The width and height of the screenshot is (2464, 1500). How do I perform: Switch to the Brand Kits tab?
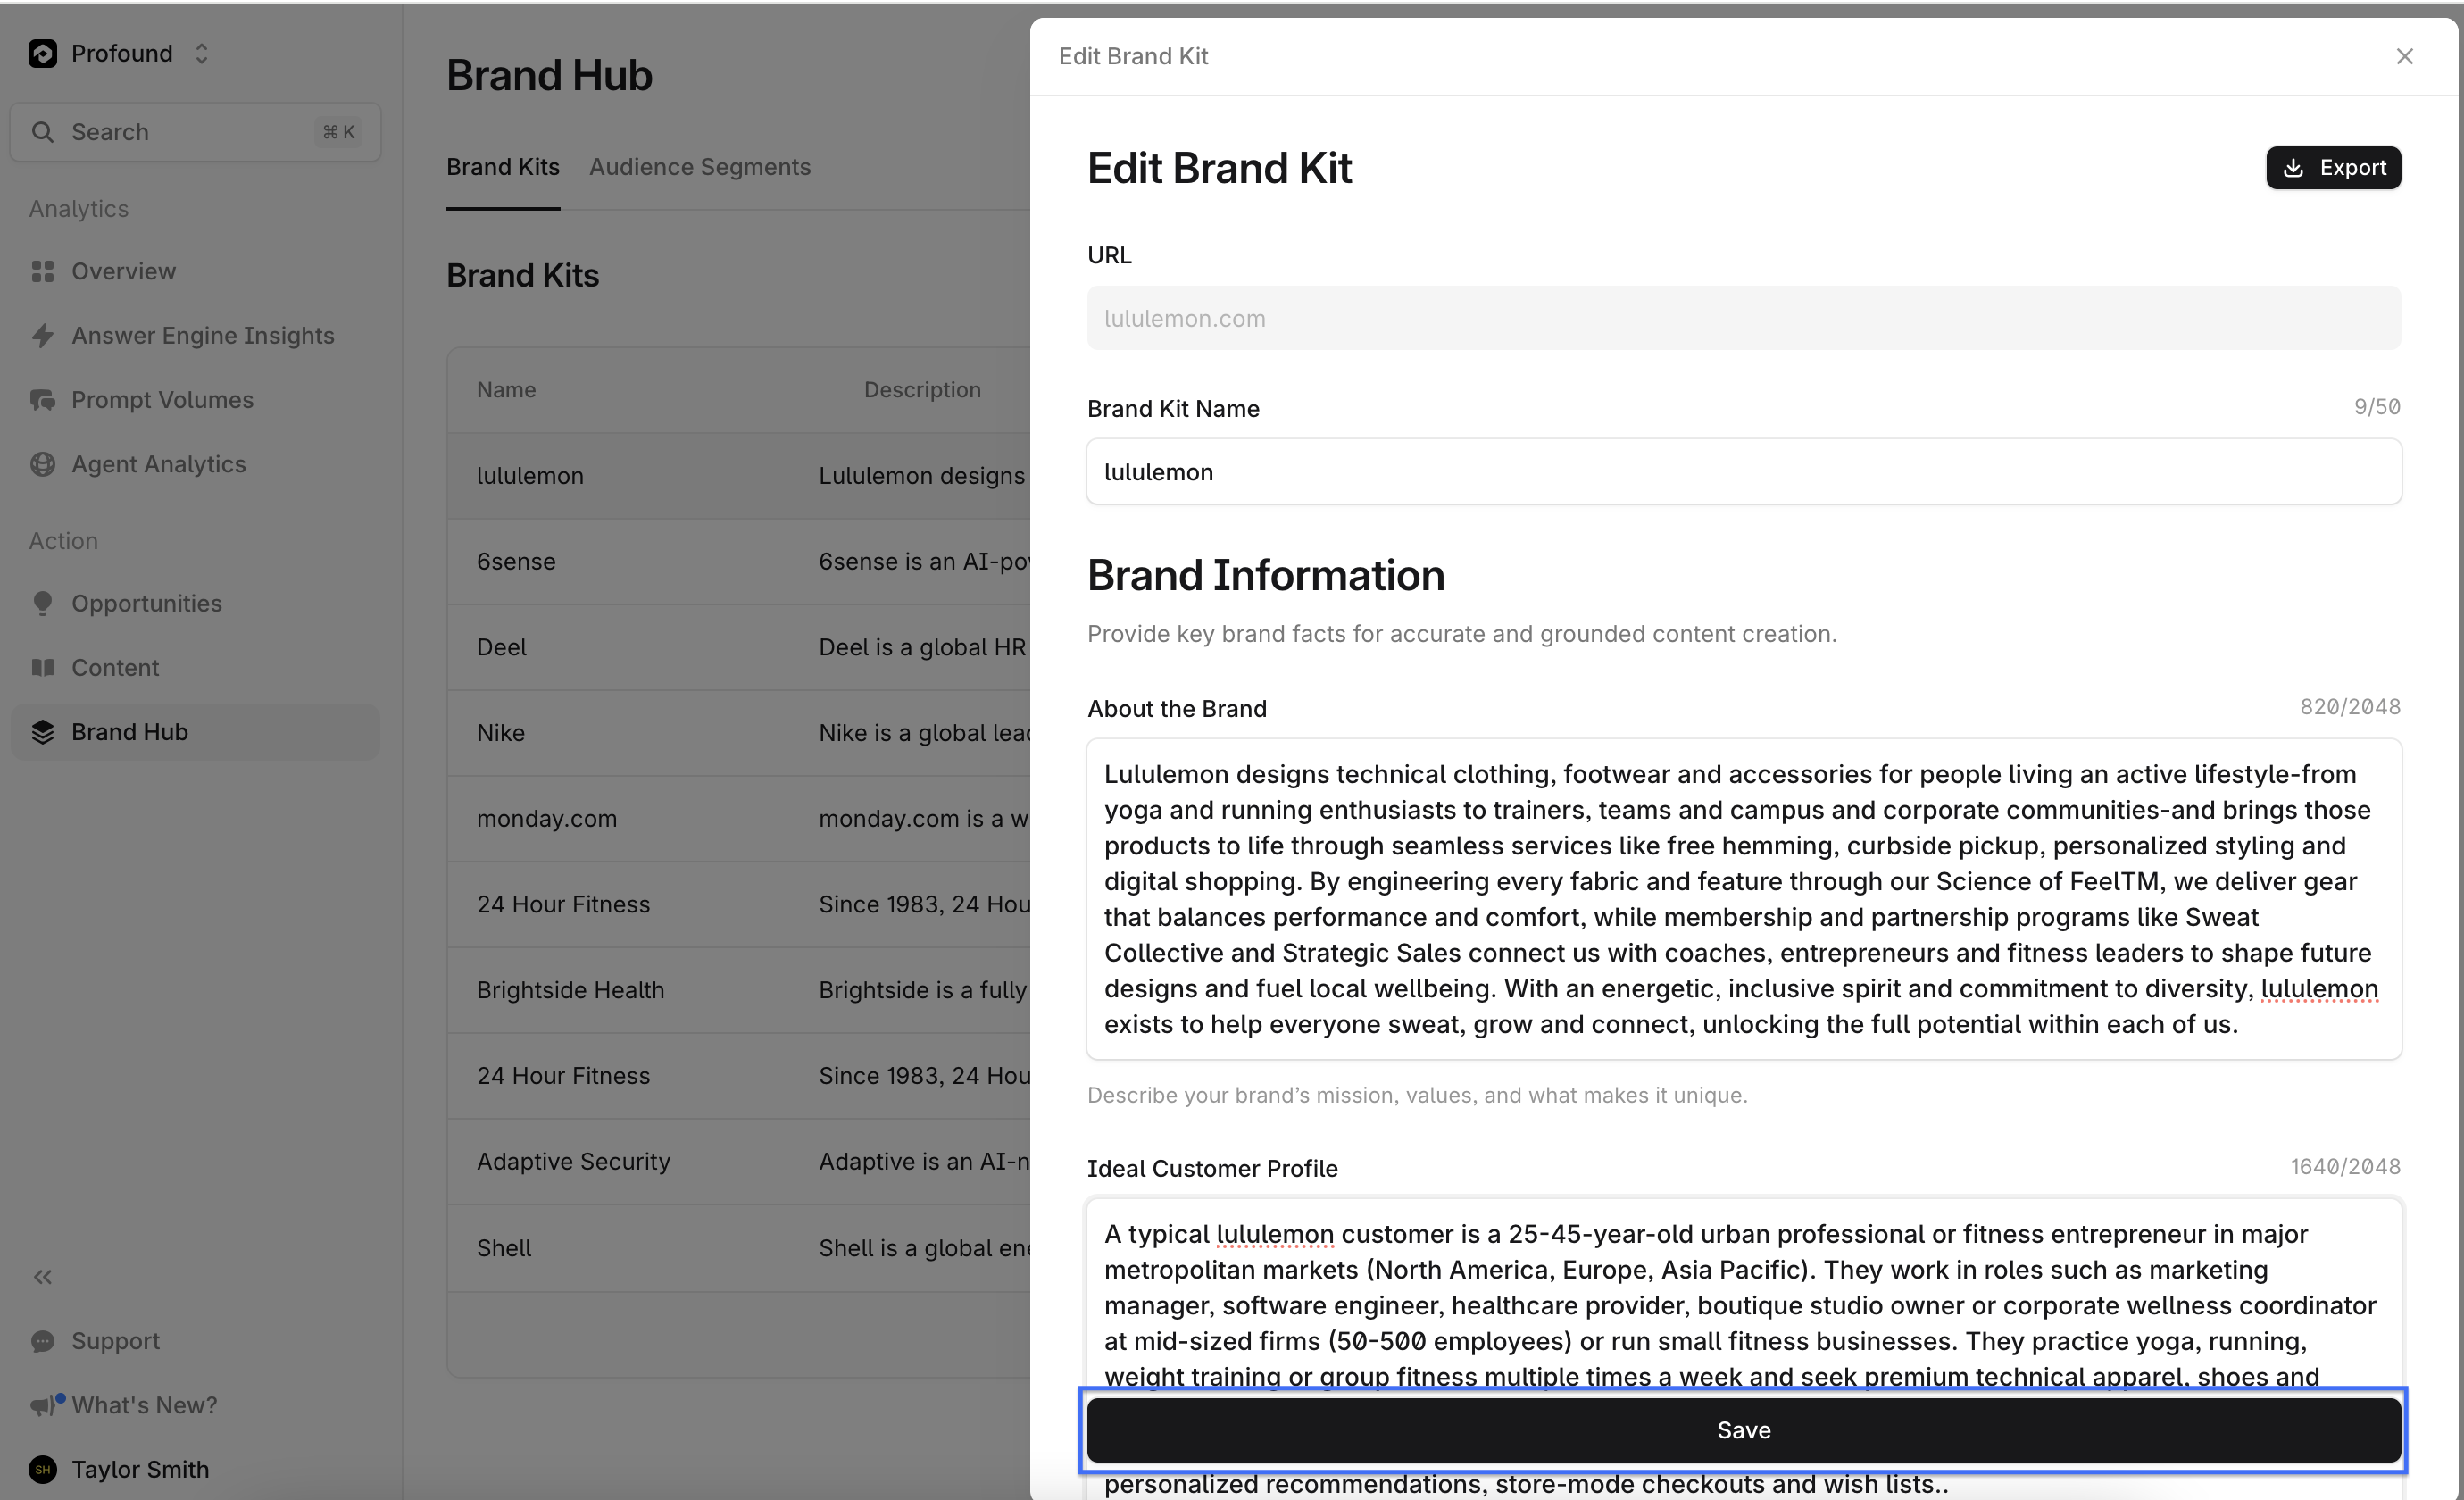pos(503,167)
